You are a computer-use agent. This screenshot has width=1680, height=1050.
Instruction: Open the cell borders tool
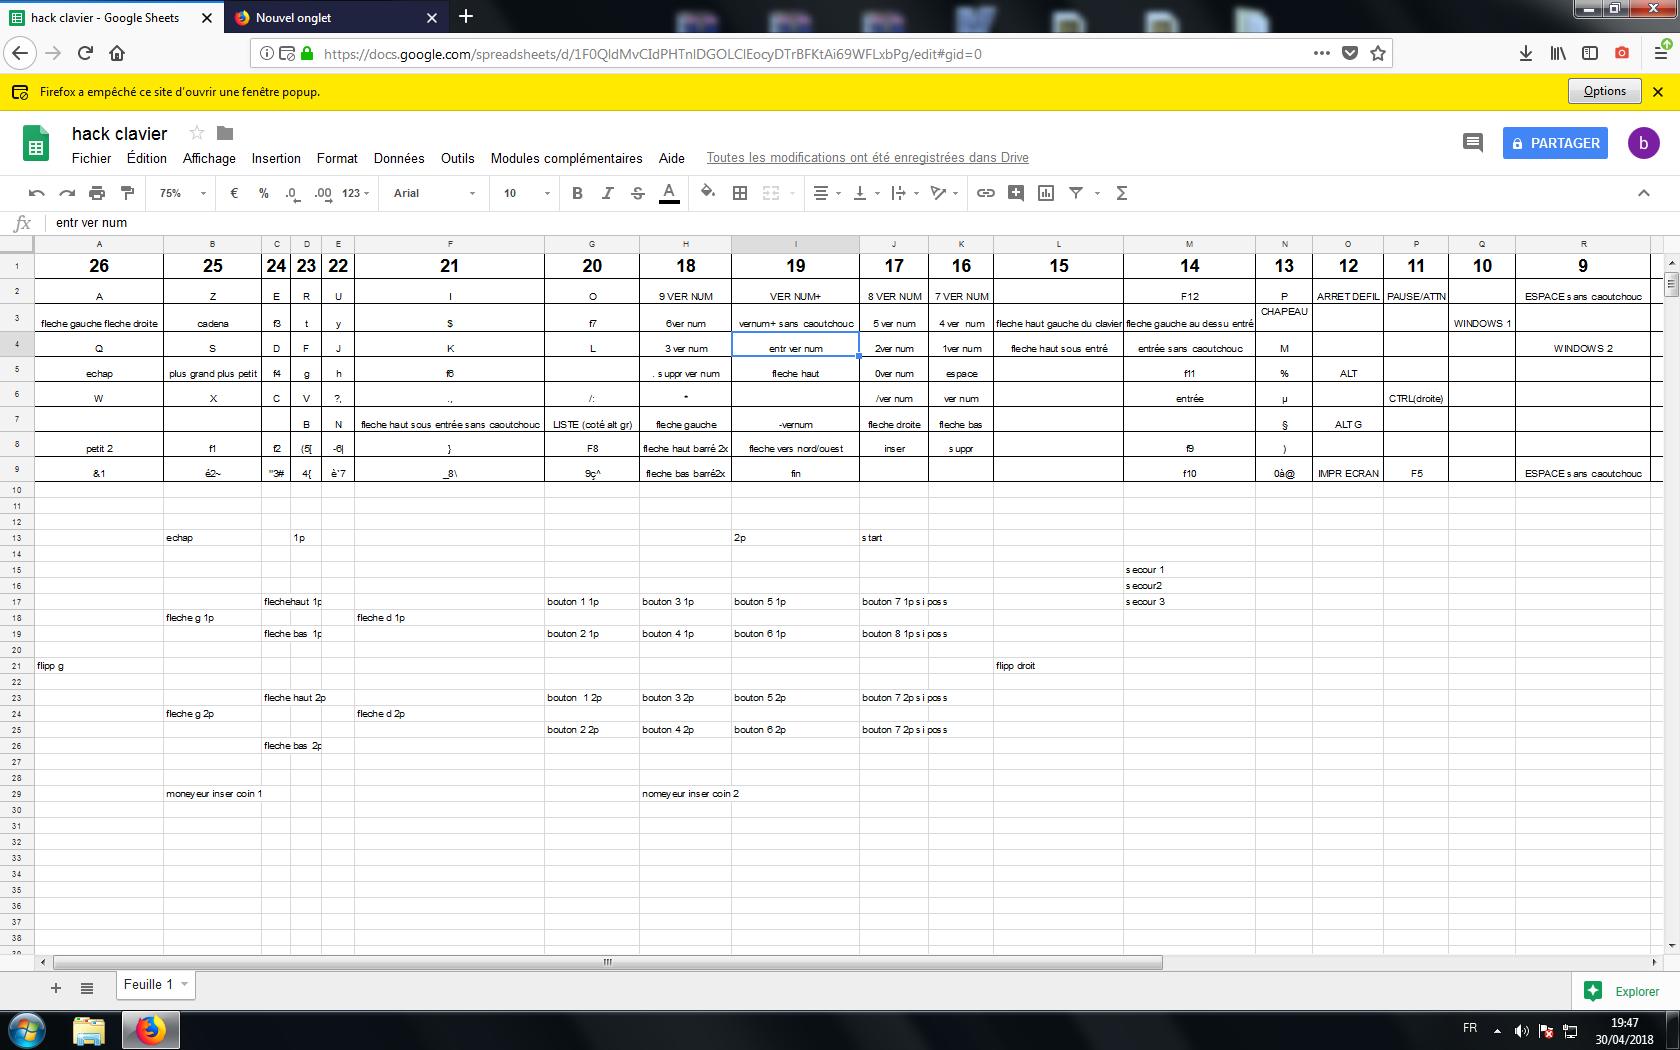[740, 193]
